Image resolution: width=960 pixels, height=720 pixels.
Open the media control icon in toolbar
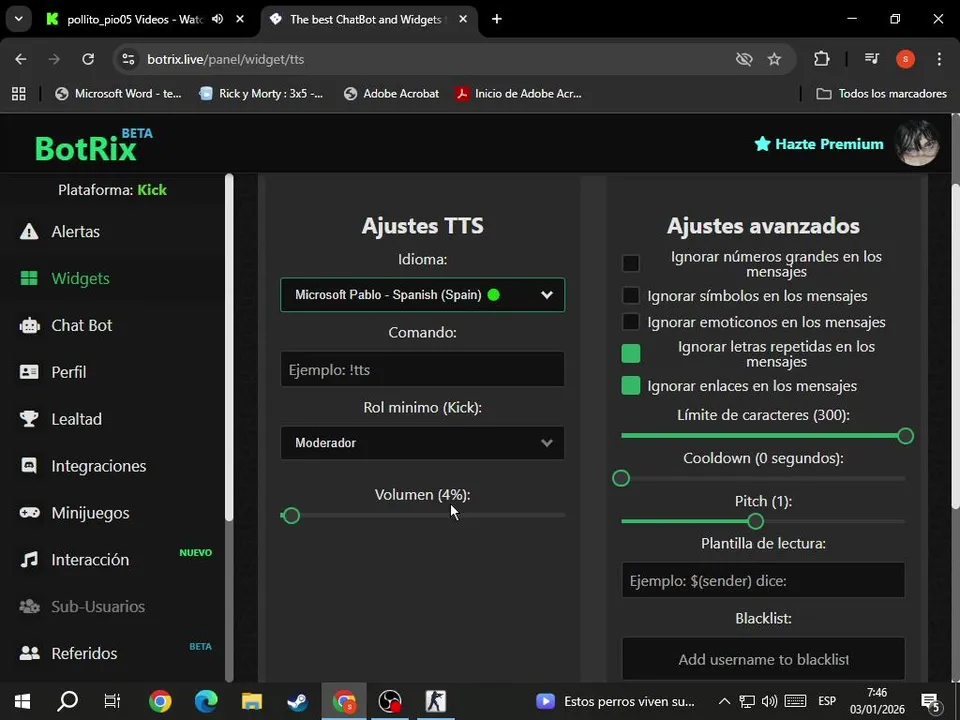pos(872,59)
